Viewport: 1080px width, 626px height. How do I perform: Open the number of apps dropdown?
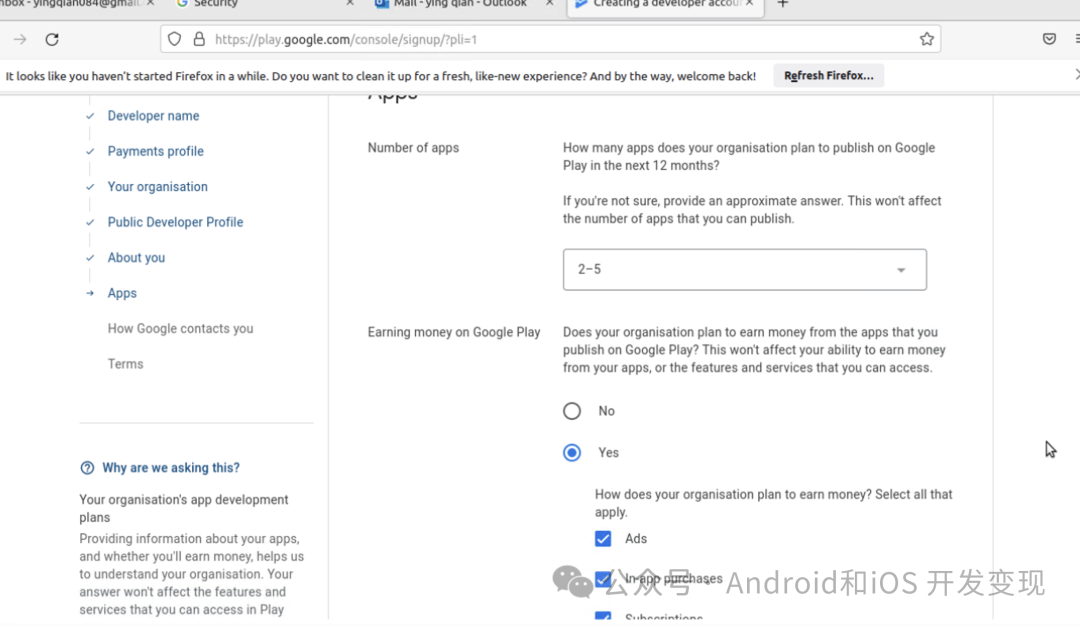(x=745, y=269)
